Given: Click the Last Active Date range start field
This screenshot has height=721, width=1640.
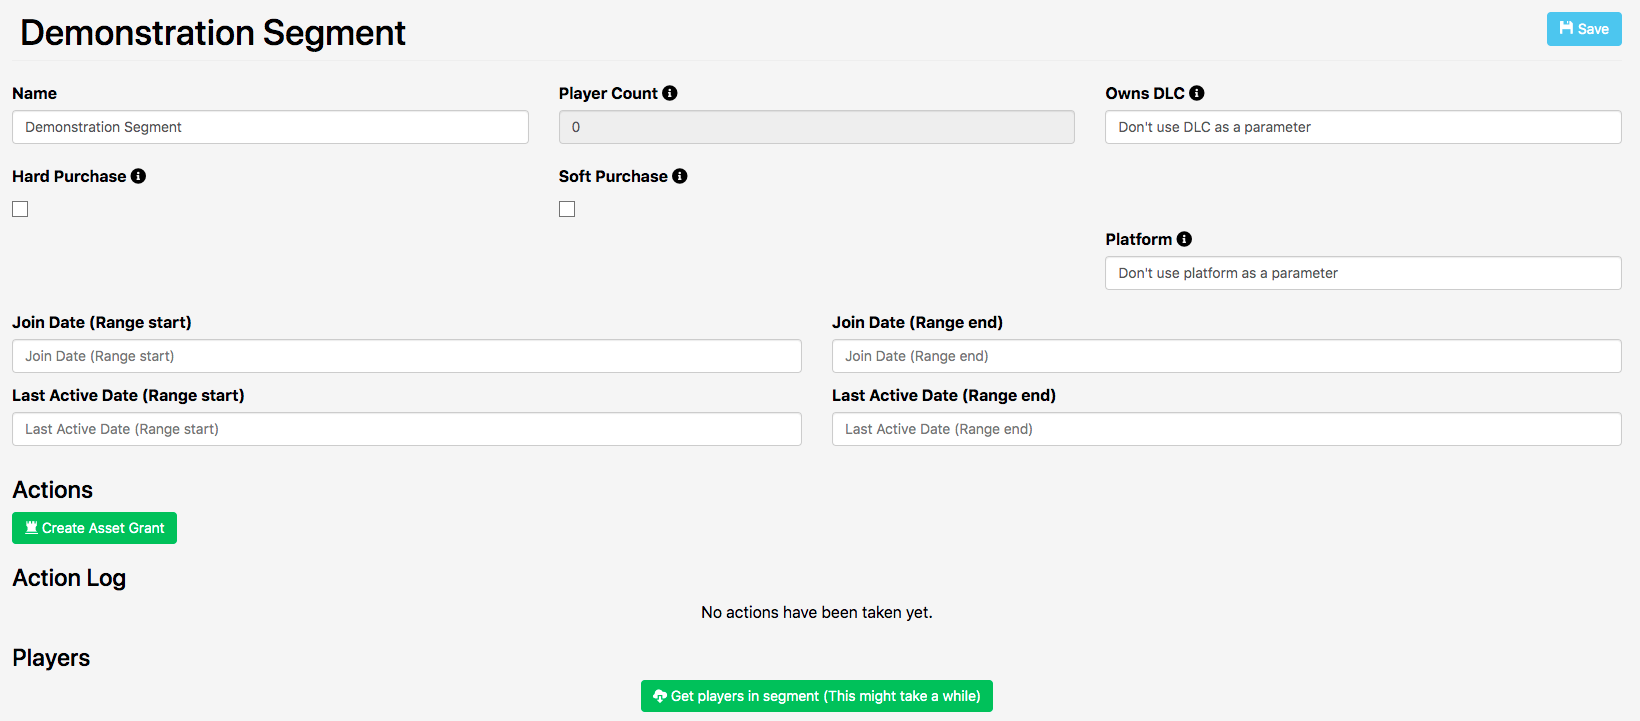Looking at the screenshot, I should [x=407, y=429].
